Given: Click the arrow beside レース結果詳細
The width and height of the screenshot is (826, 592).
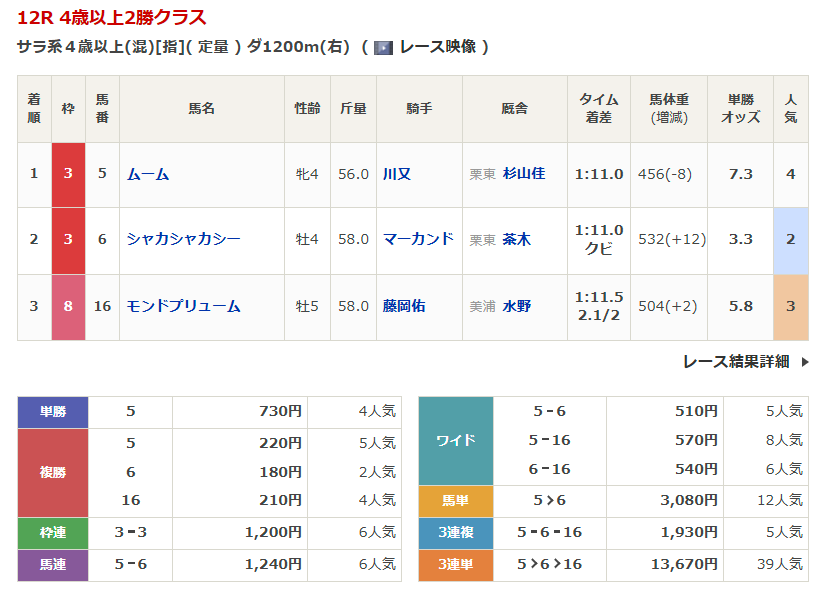Looking at the screenshot, I should click(x=805, y=362).
